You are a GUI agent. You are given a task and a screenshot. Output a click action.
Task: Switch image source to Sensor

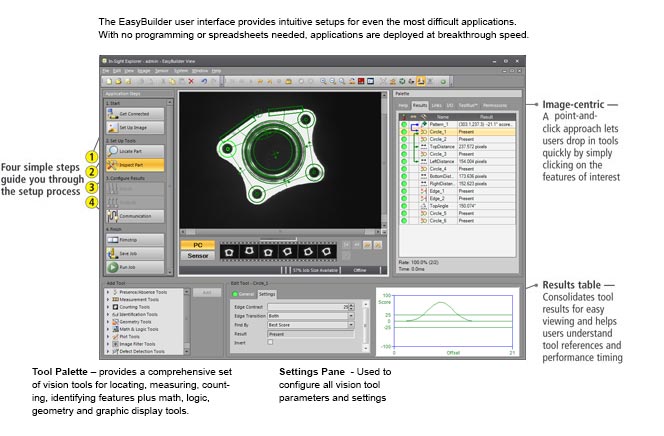click(197, 255)
